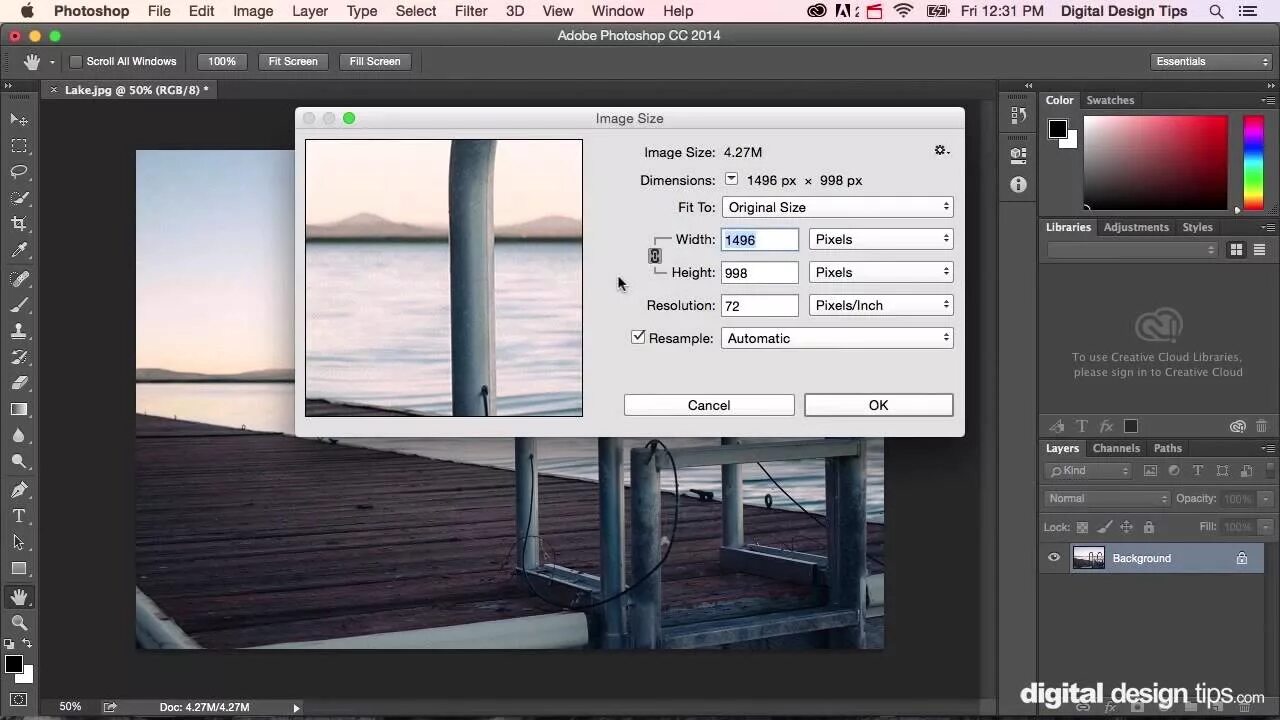Screen dimensions: 1280x720
Task: Toggle Quick Mask mode icon
Action: coord(19,699)
